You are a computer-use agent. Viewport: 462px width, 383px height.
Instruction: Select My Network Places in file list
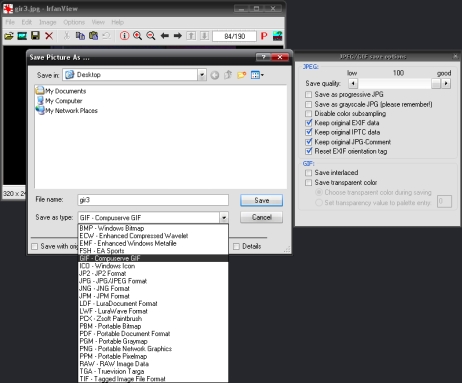pyautogui.click(x=67, y=110)
